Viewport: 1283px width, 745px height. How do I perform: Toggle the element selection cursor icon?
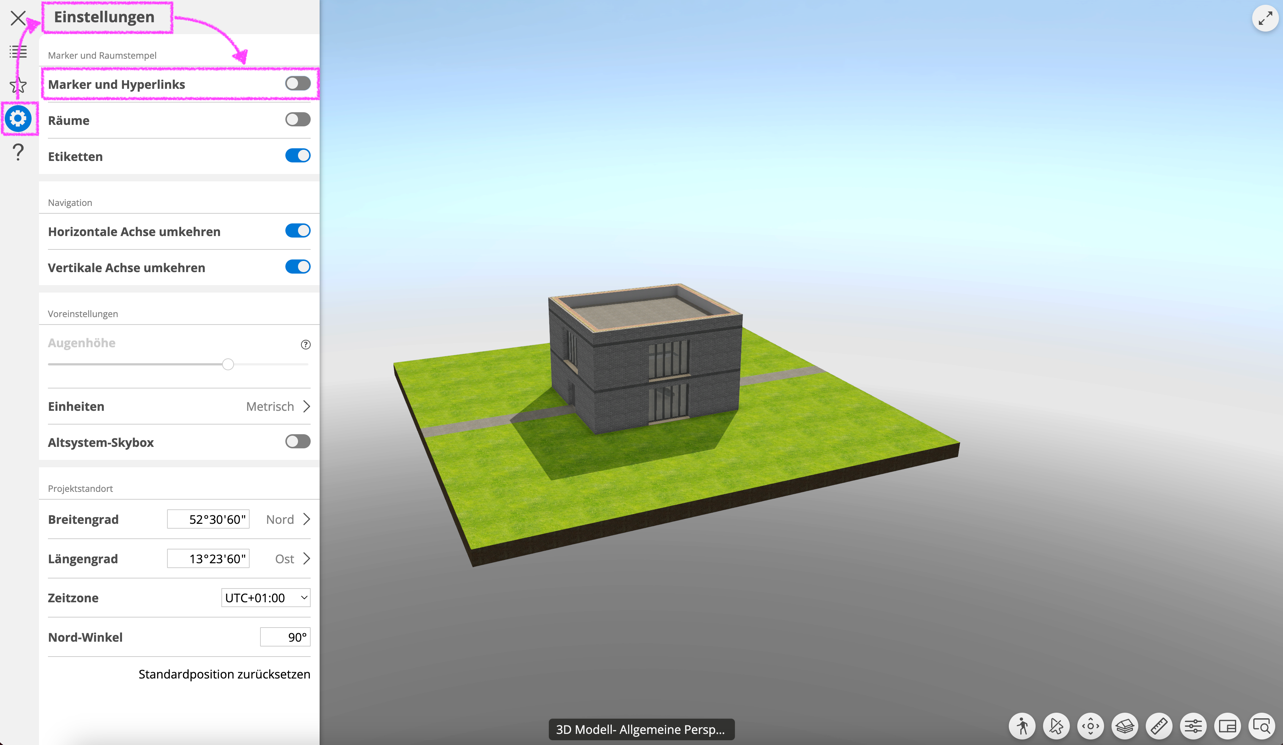(1056, 726)
